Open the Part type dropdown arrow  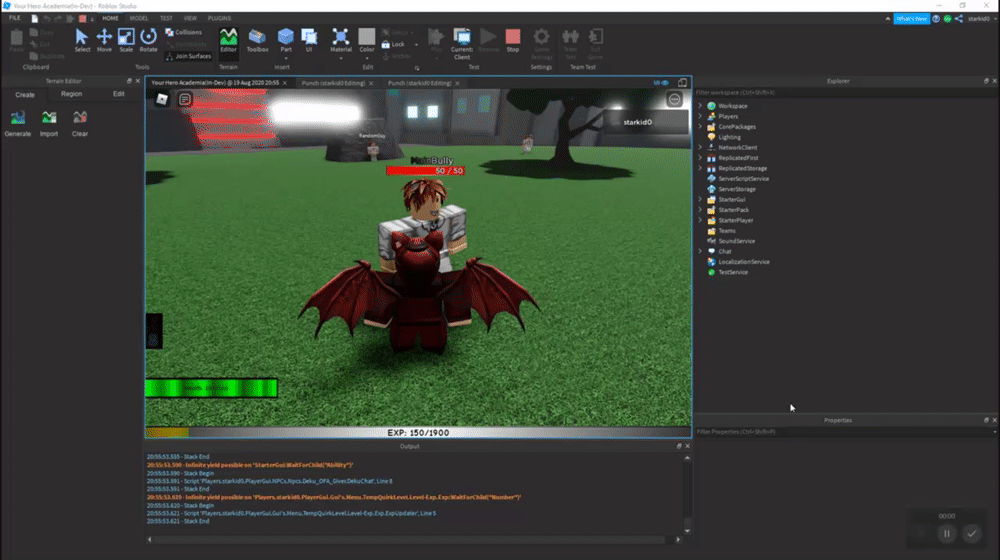point(286,58)
